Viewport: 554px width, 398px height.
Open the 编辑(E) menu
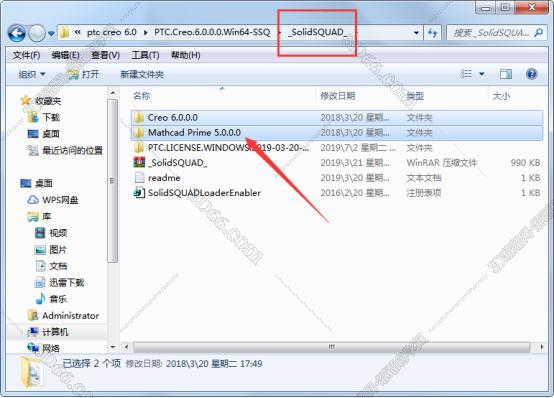(66, 55)
